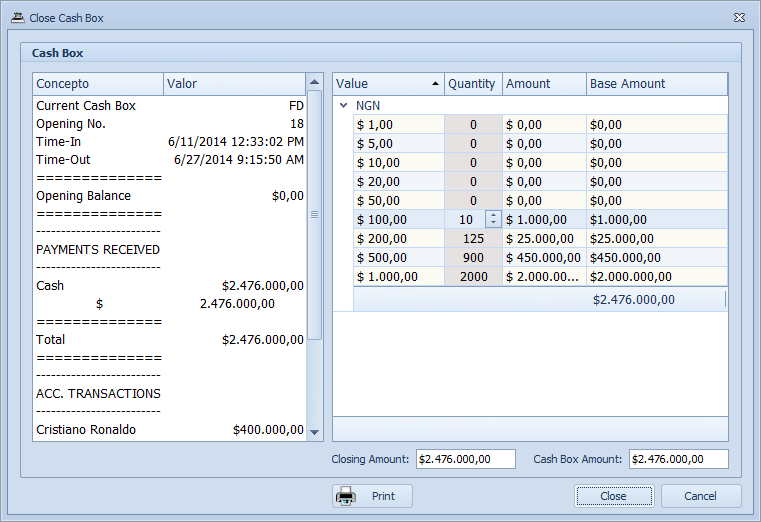
Task: Sort by the Value column header
Action: pos(388,84)
